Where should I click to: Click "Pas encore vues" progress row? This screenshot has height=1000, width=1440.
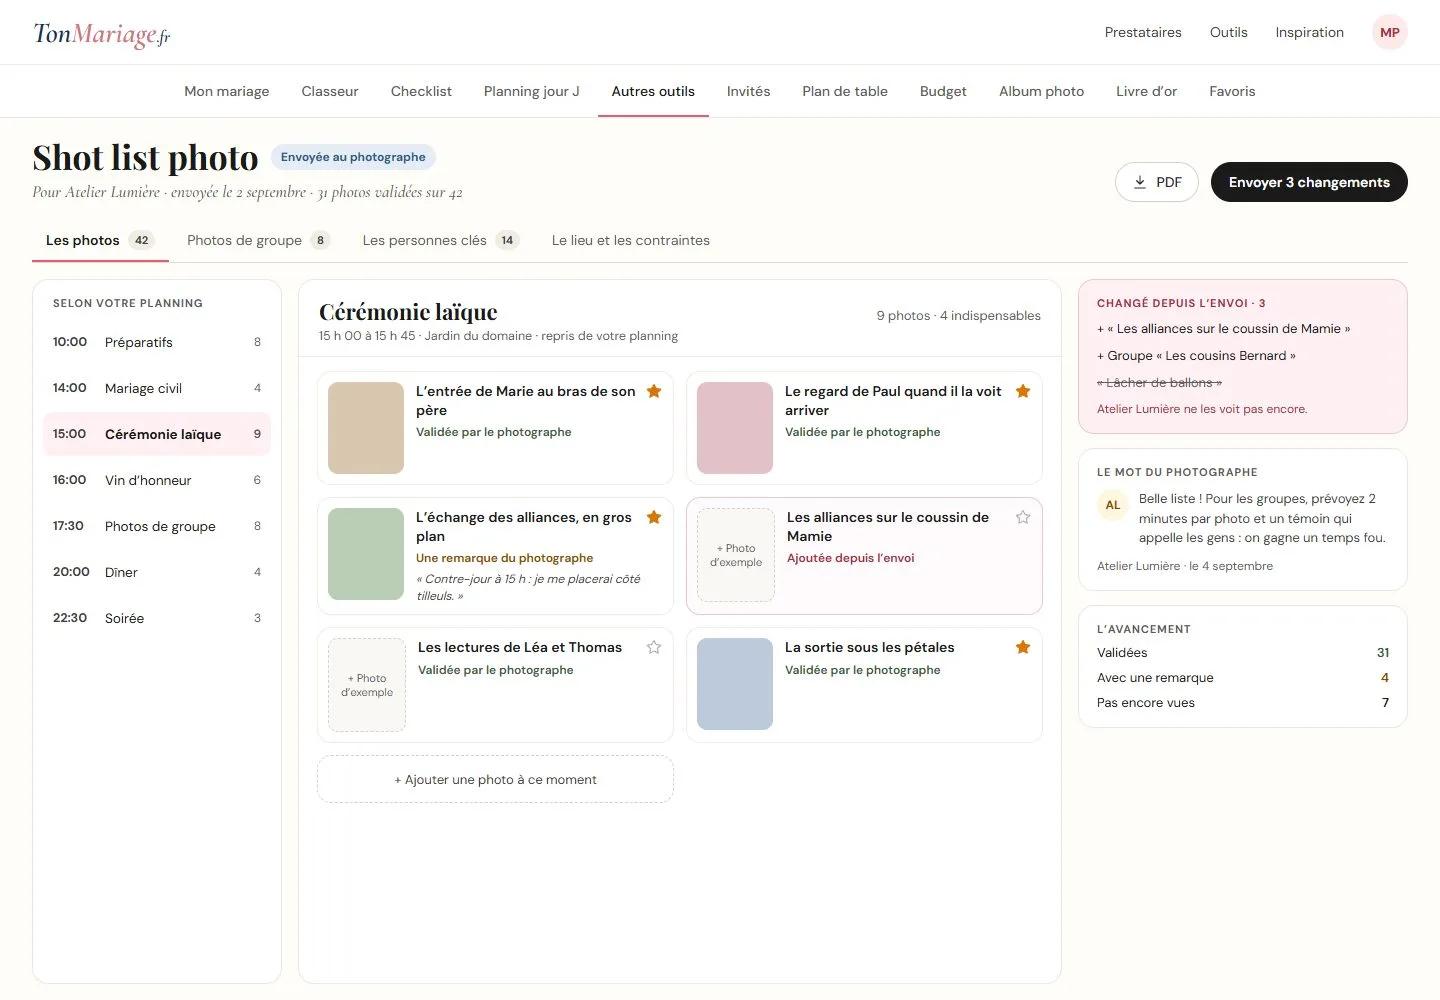point(1243,702)
